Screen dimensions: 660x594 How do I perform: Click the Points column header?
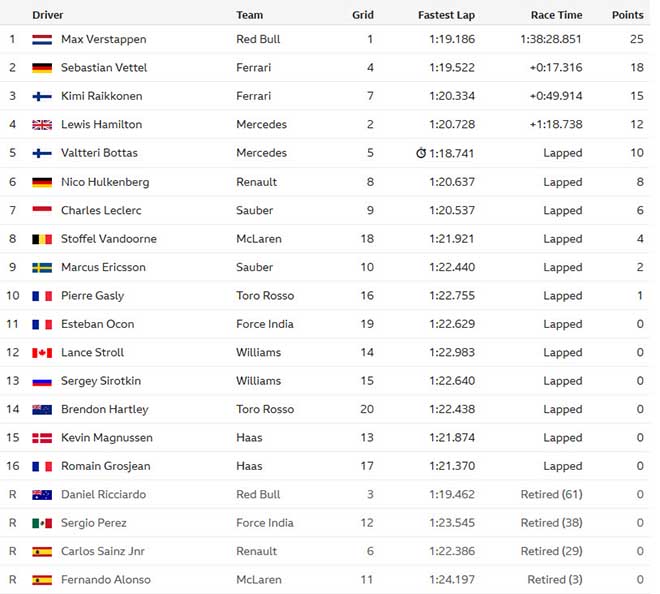(627, 15)
